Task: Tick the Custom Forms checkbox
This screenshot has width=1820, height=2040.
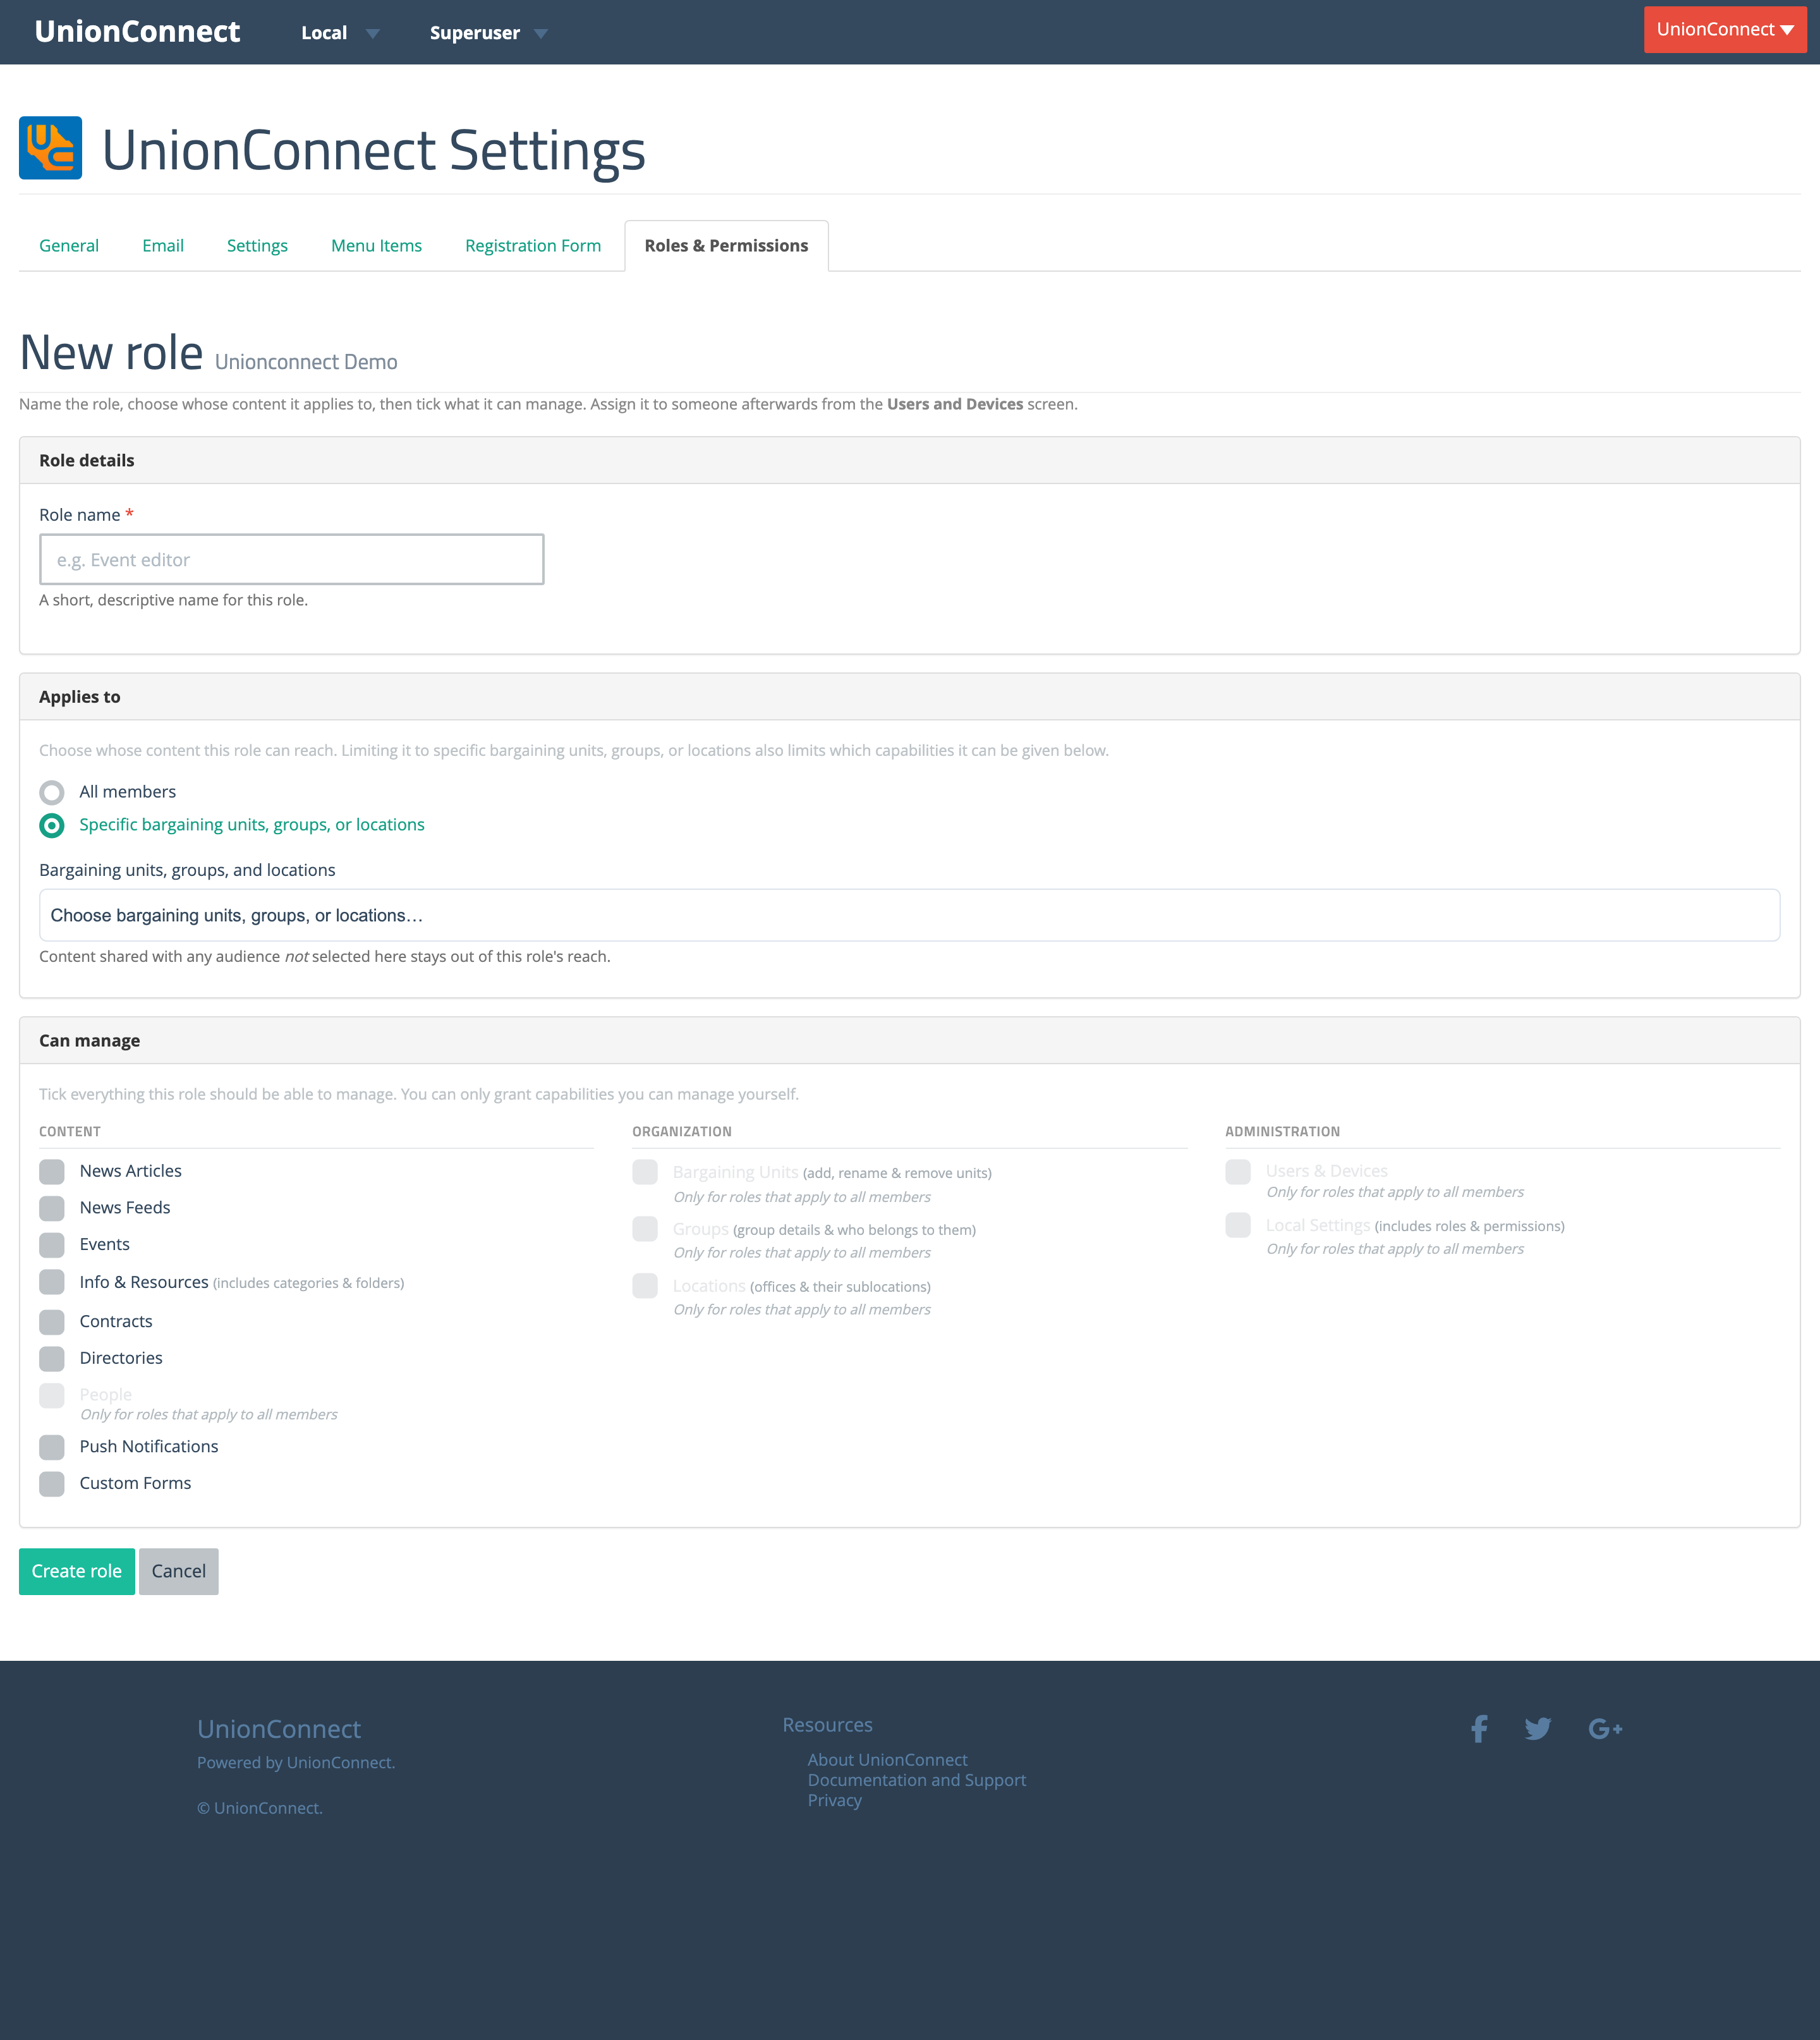Action: point(52,1484)
